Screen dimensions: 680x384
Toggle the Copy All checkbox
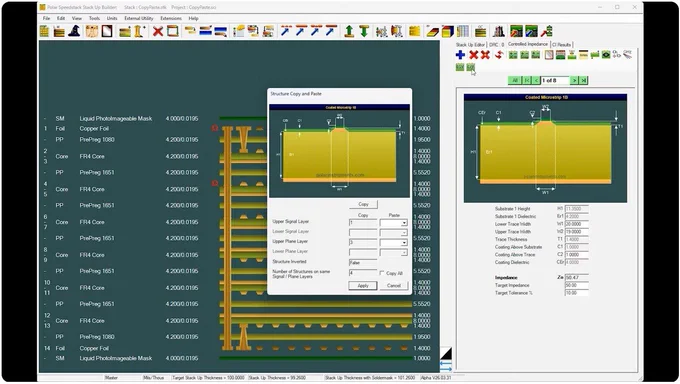[382, 273]
